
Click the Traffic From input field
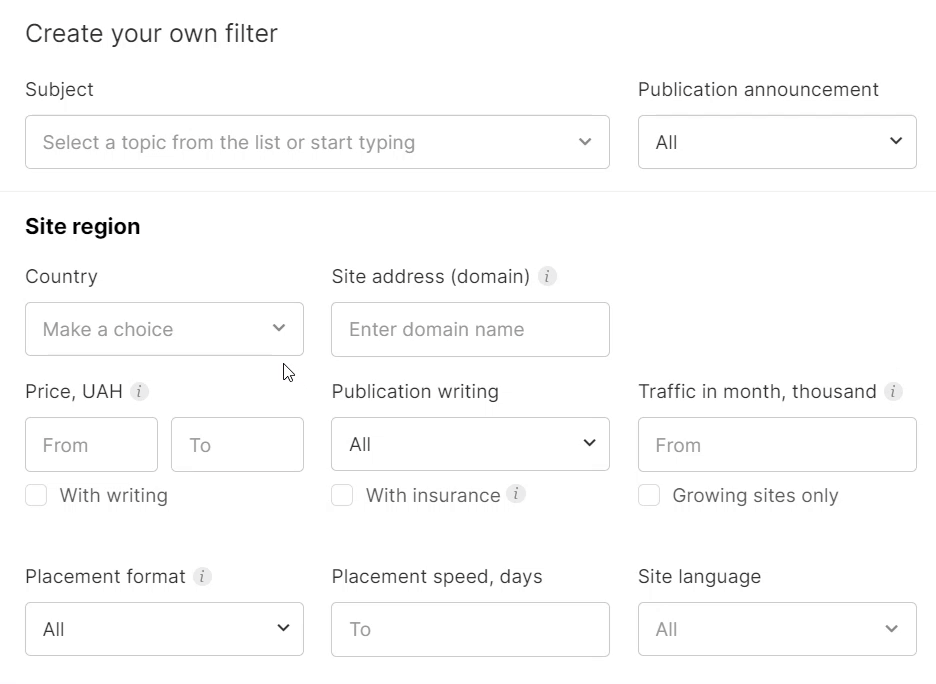777,445
